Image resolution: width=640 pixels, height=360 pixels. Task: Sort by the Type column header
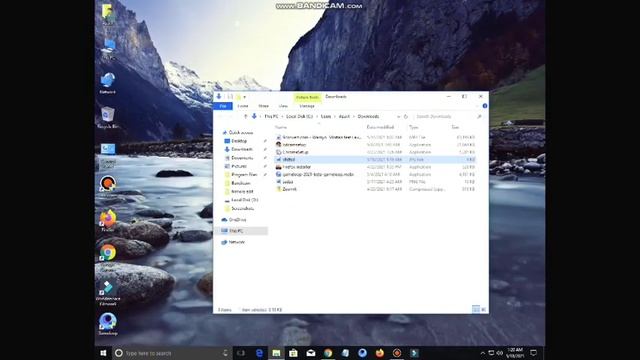pos(414,127)
